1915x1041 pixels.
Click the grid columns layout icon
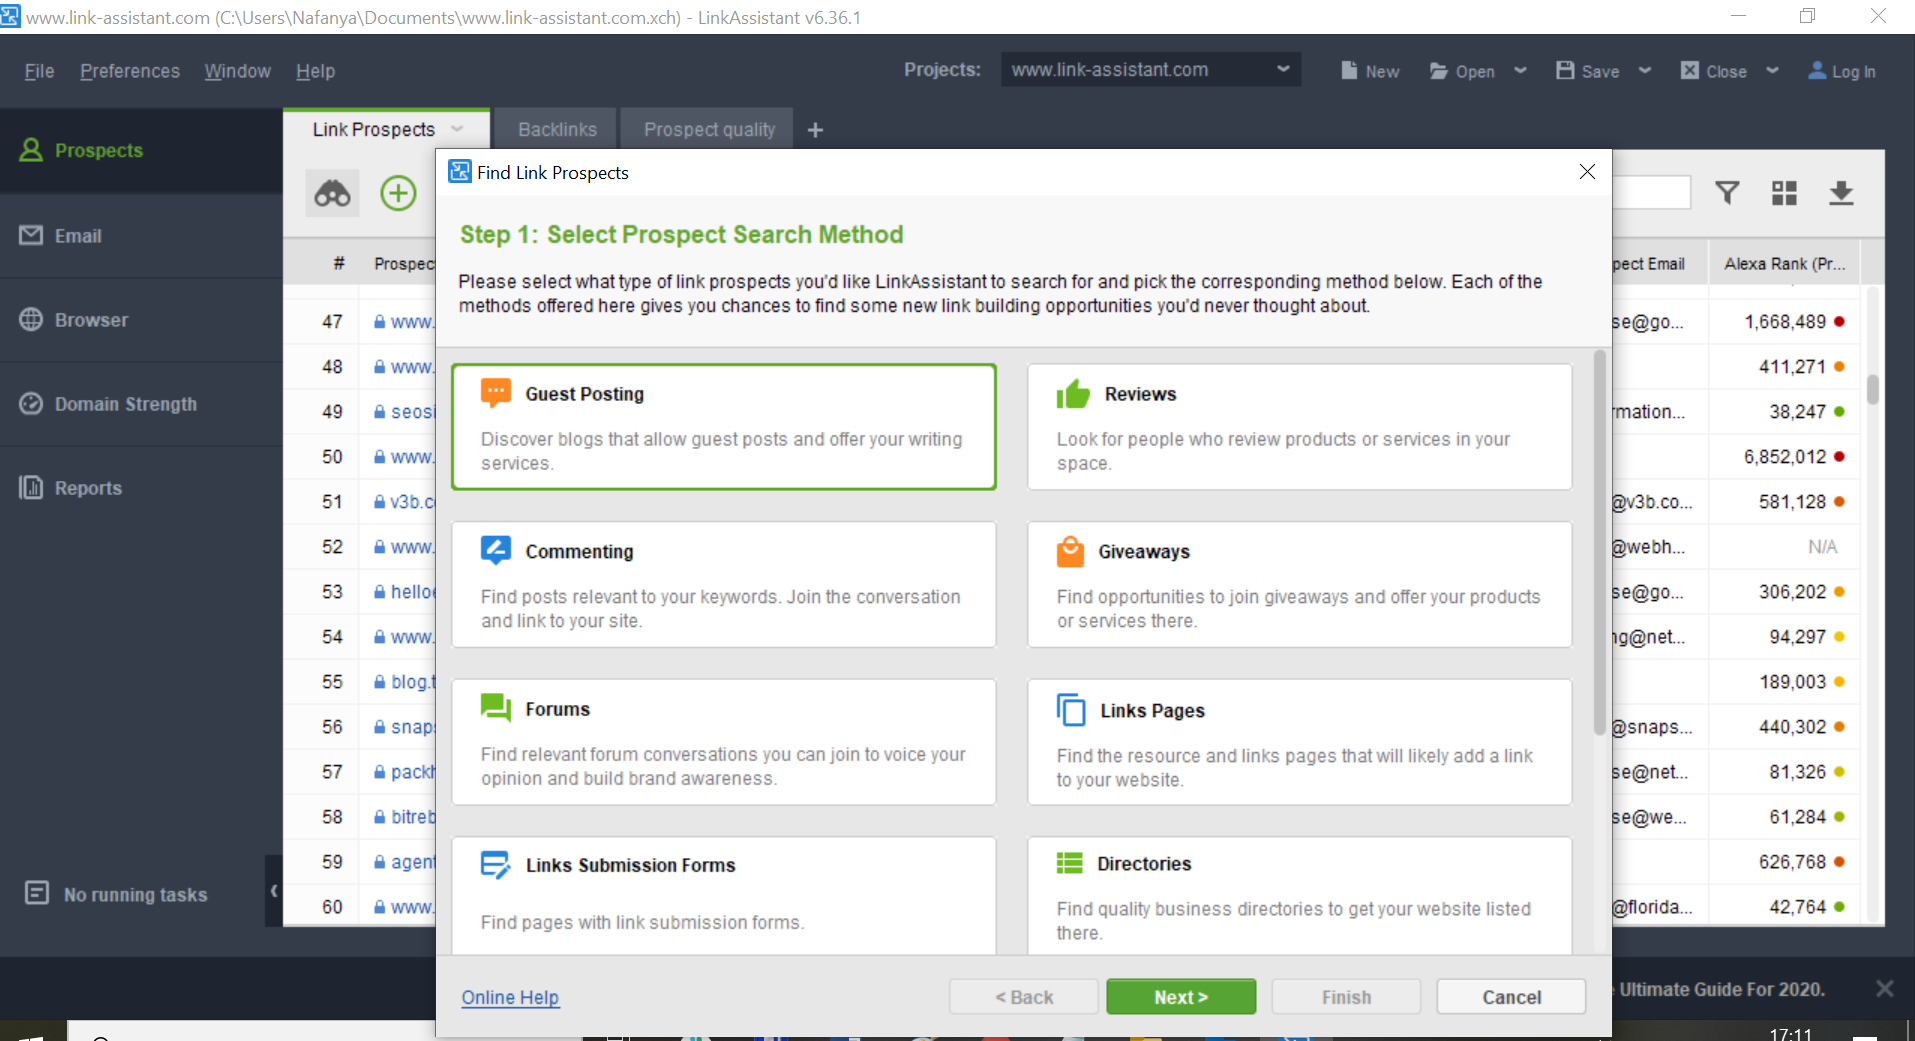1784,193
